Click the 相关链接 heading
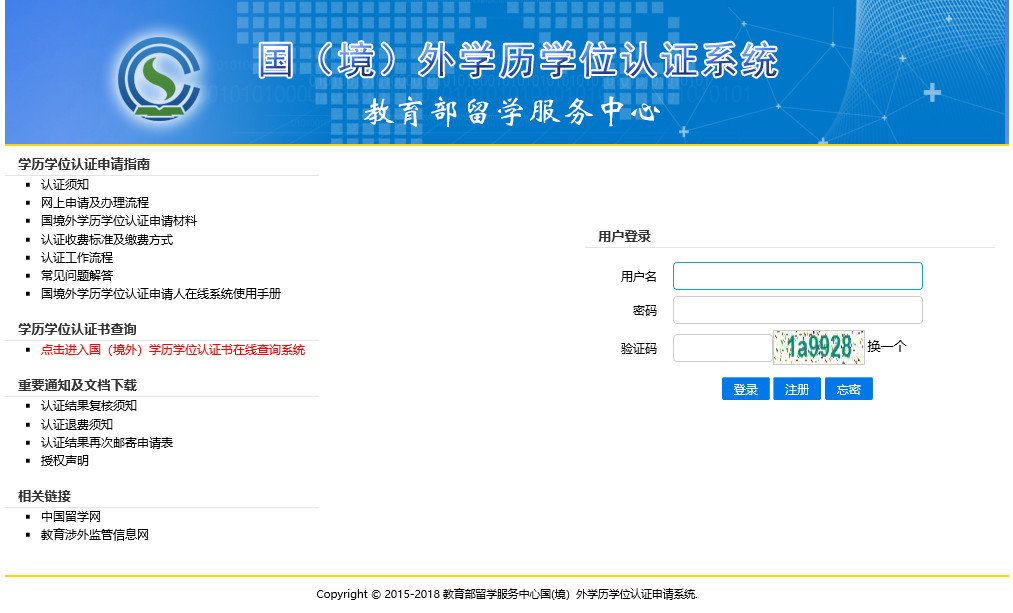1013x613 pixels. pyautogui.click(x=44, y=497)
